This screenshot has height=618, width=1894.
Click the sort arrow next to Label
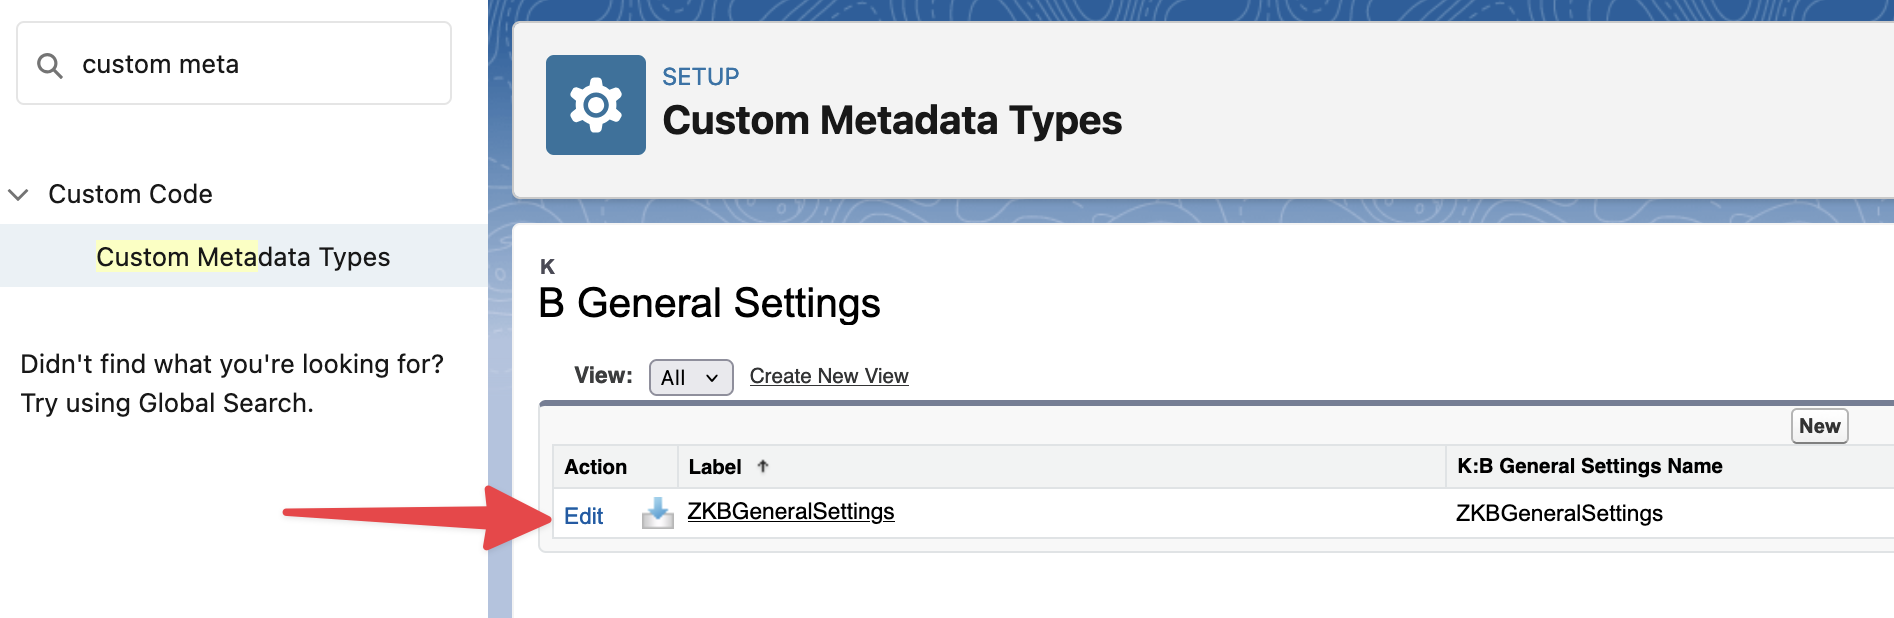(763, 466)
